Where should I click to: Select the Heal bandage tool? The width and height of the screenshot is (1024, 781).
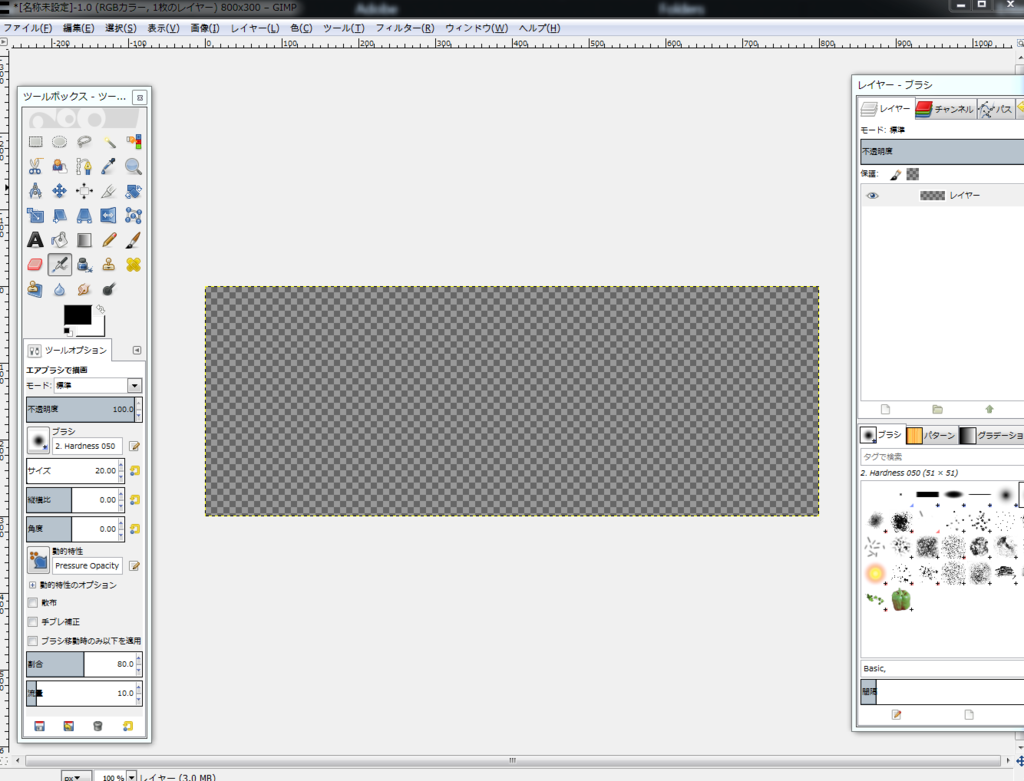[x=133, y=264]
